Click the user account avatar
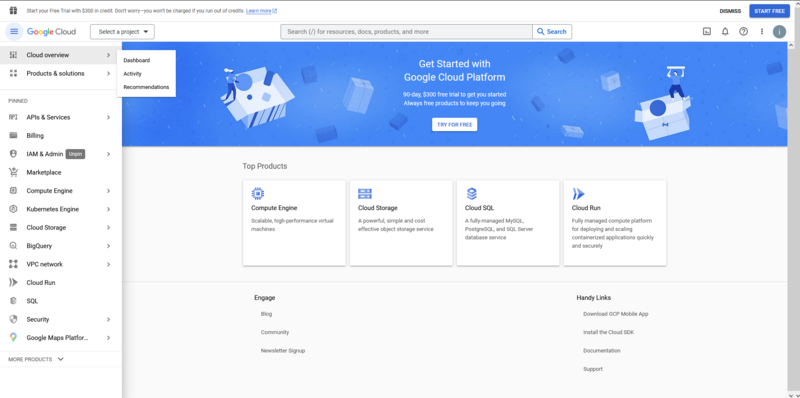The height and width of the screenshot is (398, 800). point(779,32)
